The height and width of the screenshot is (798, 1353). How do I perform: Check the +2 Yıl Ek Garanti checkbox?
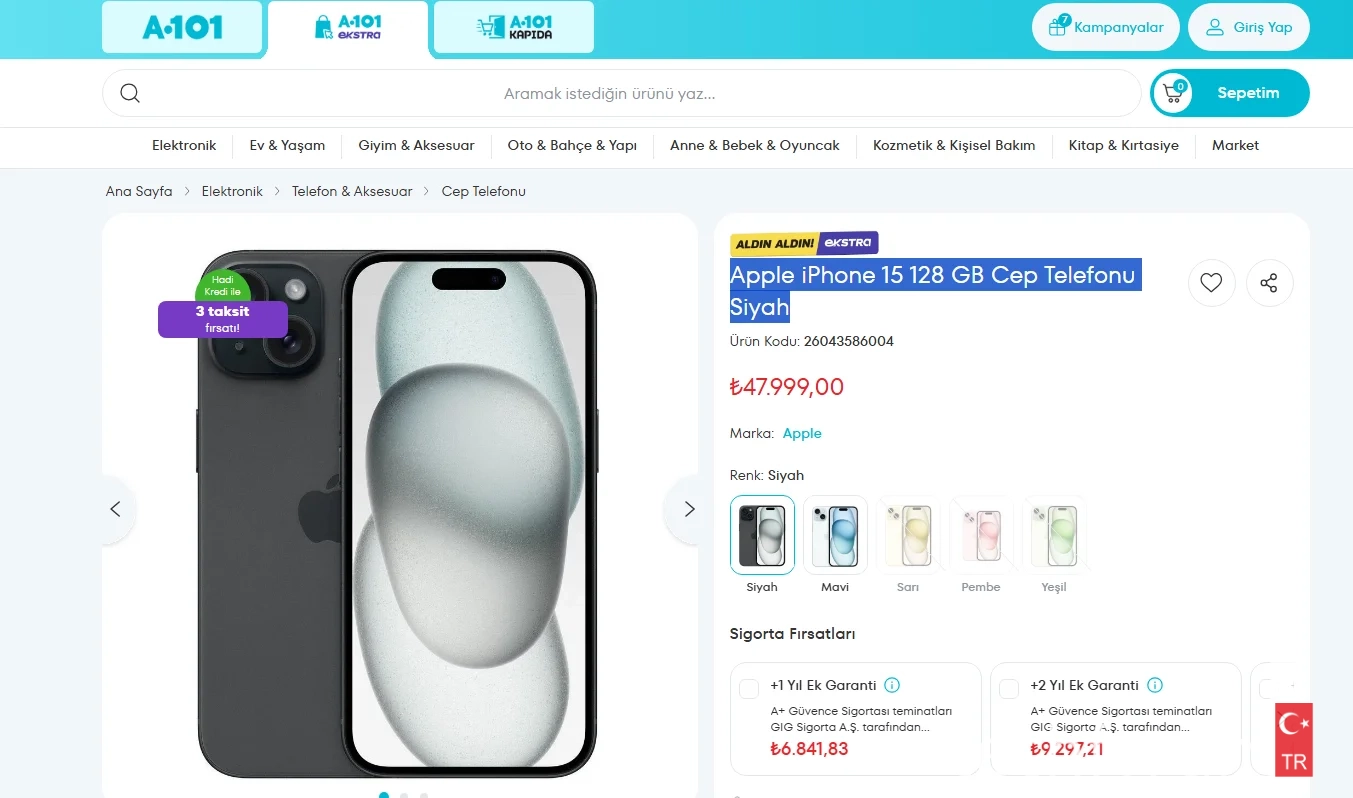click(x=1009, y=689)
